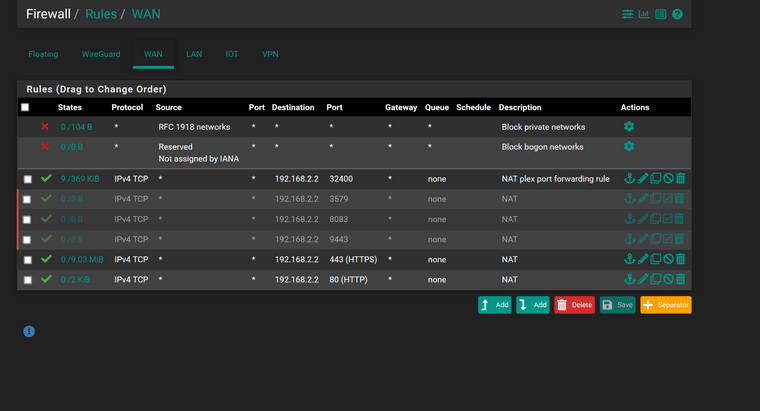Enable the disabled port 8083 rule

pos(668,219)
